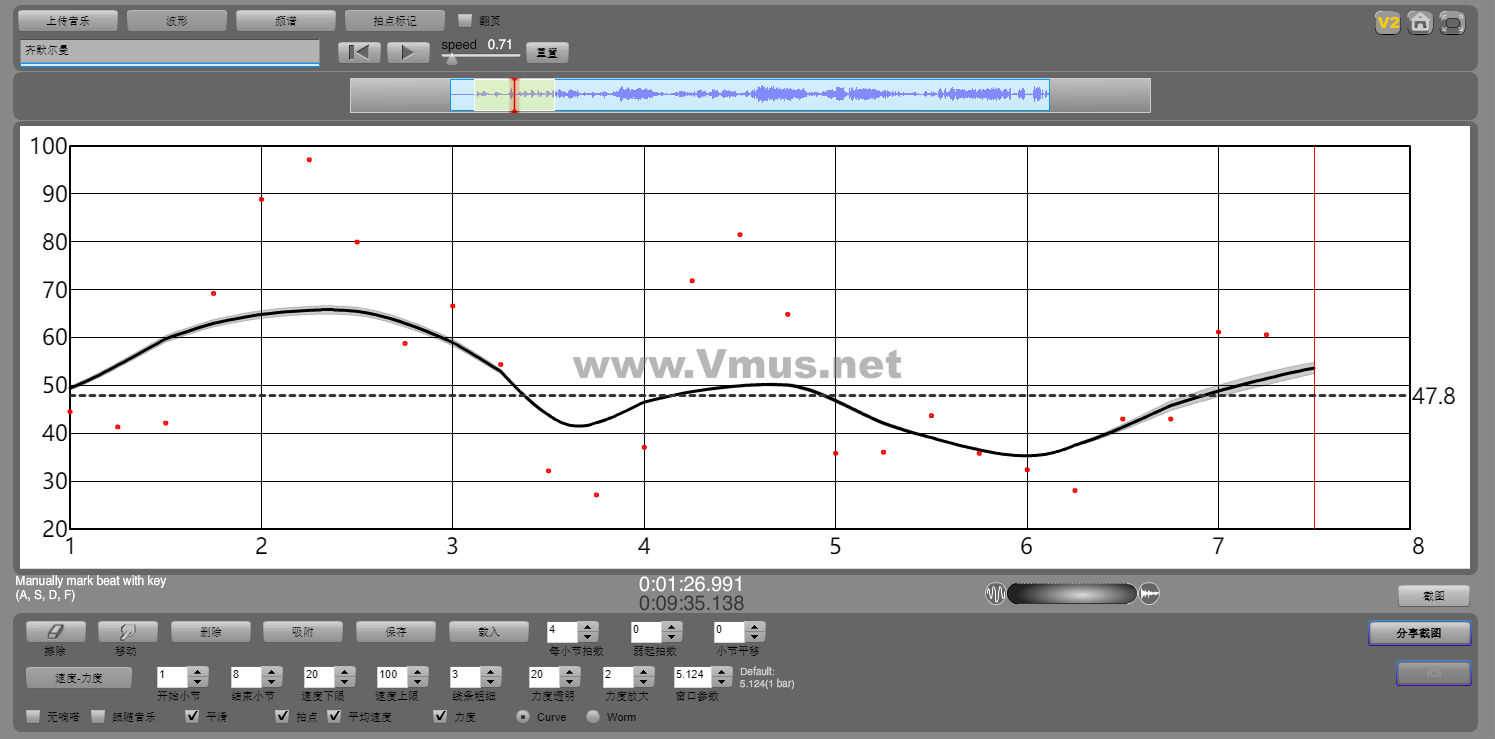Uncheck the 平滑 smoothing checkbox

(193, 716)
